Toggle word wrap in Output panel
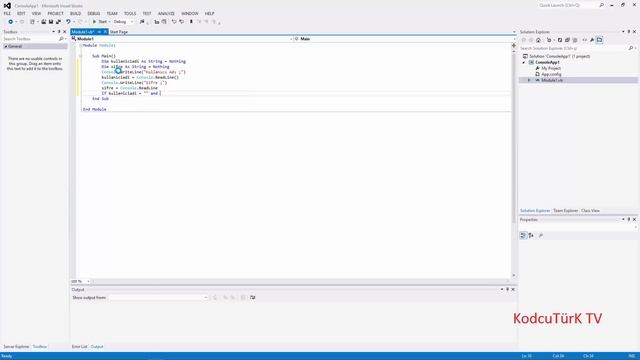The height and width of the screenshot is (360, 640). coord(253,298)
